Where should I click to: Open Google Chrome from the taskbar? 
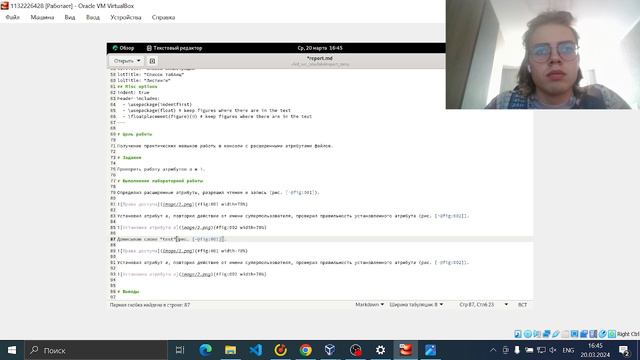306,350
